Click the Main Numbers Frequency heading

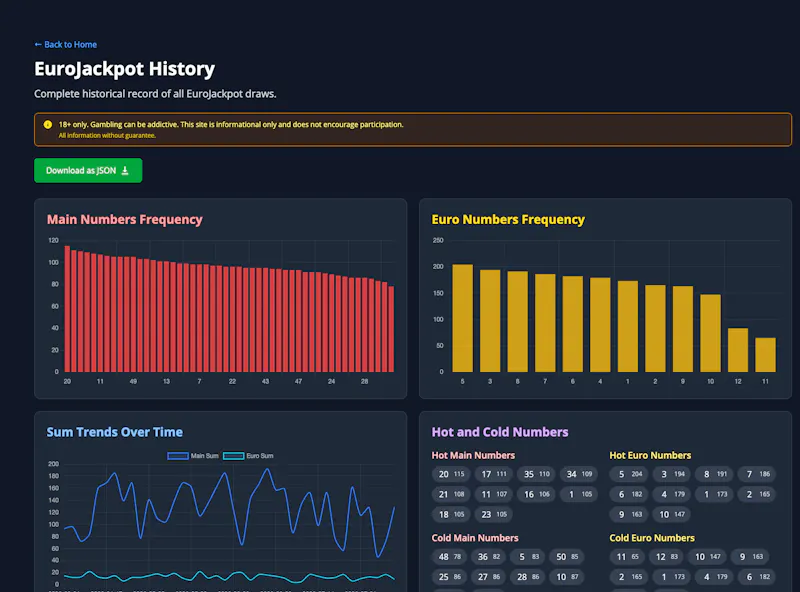point(124,219)
